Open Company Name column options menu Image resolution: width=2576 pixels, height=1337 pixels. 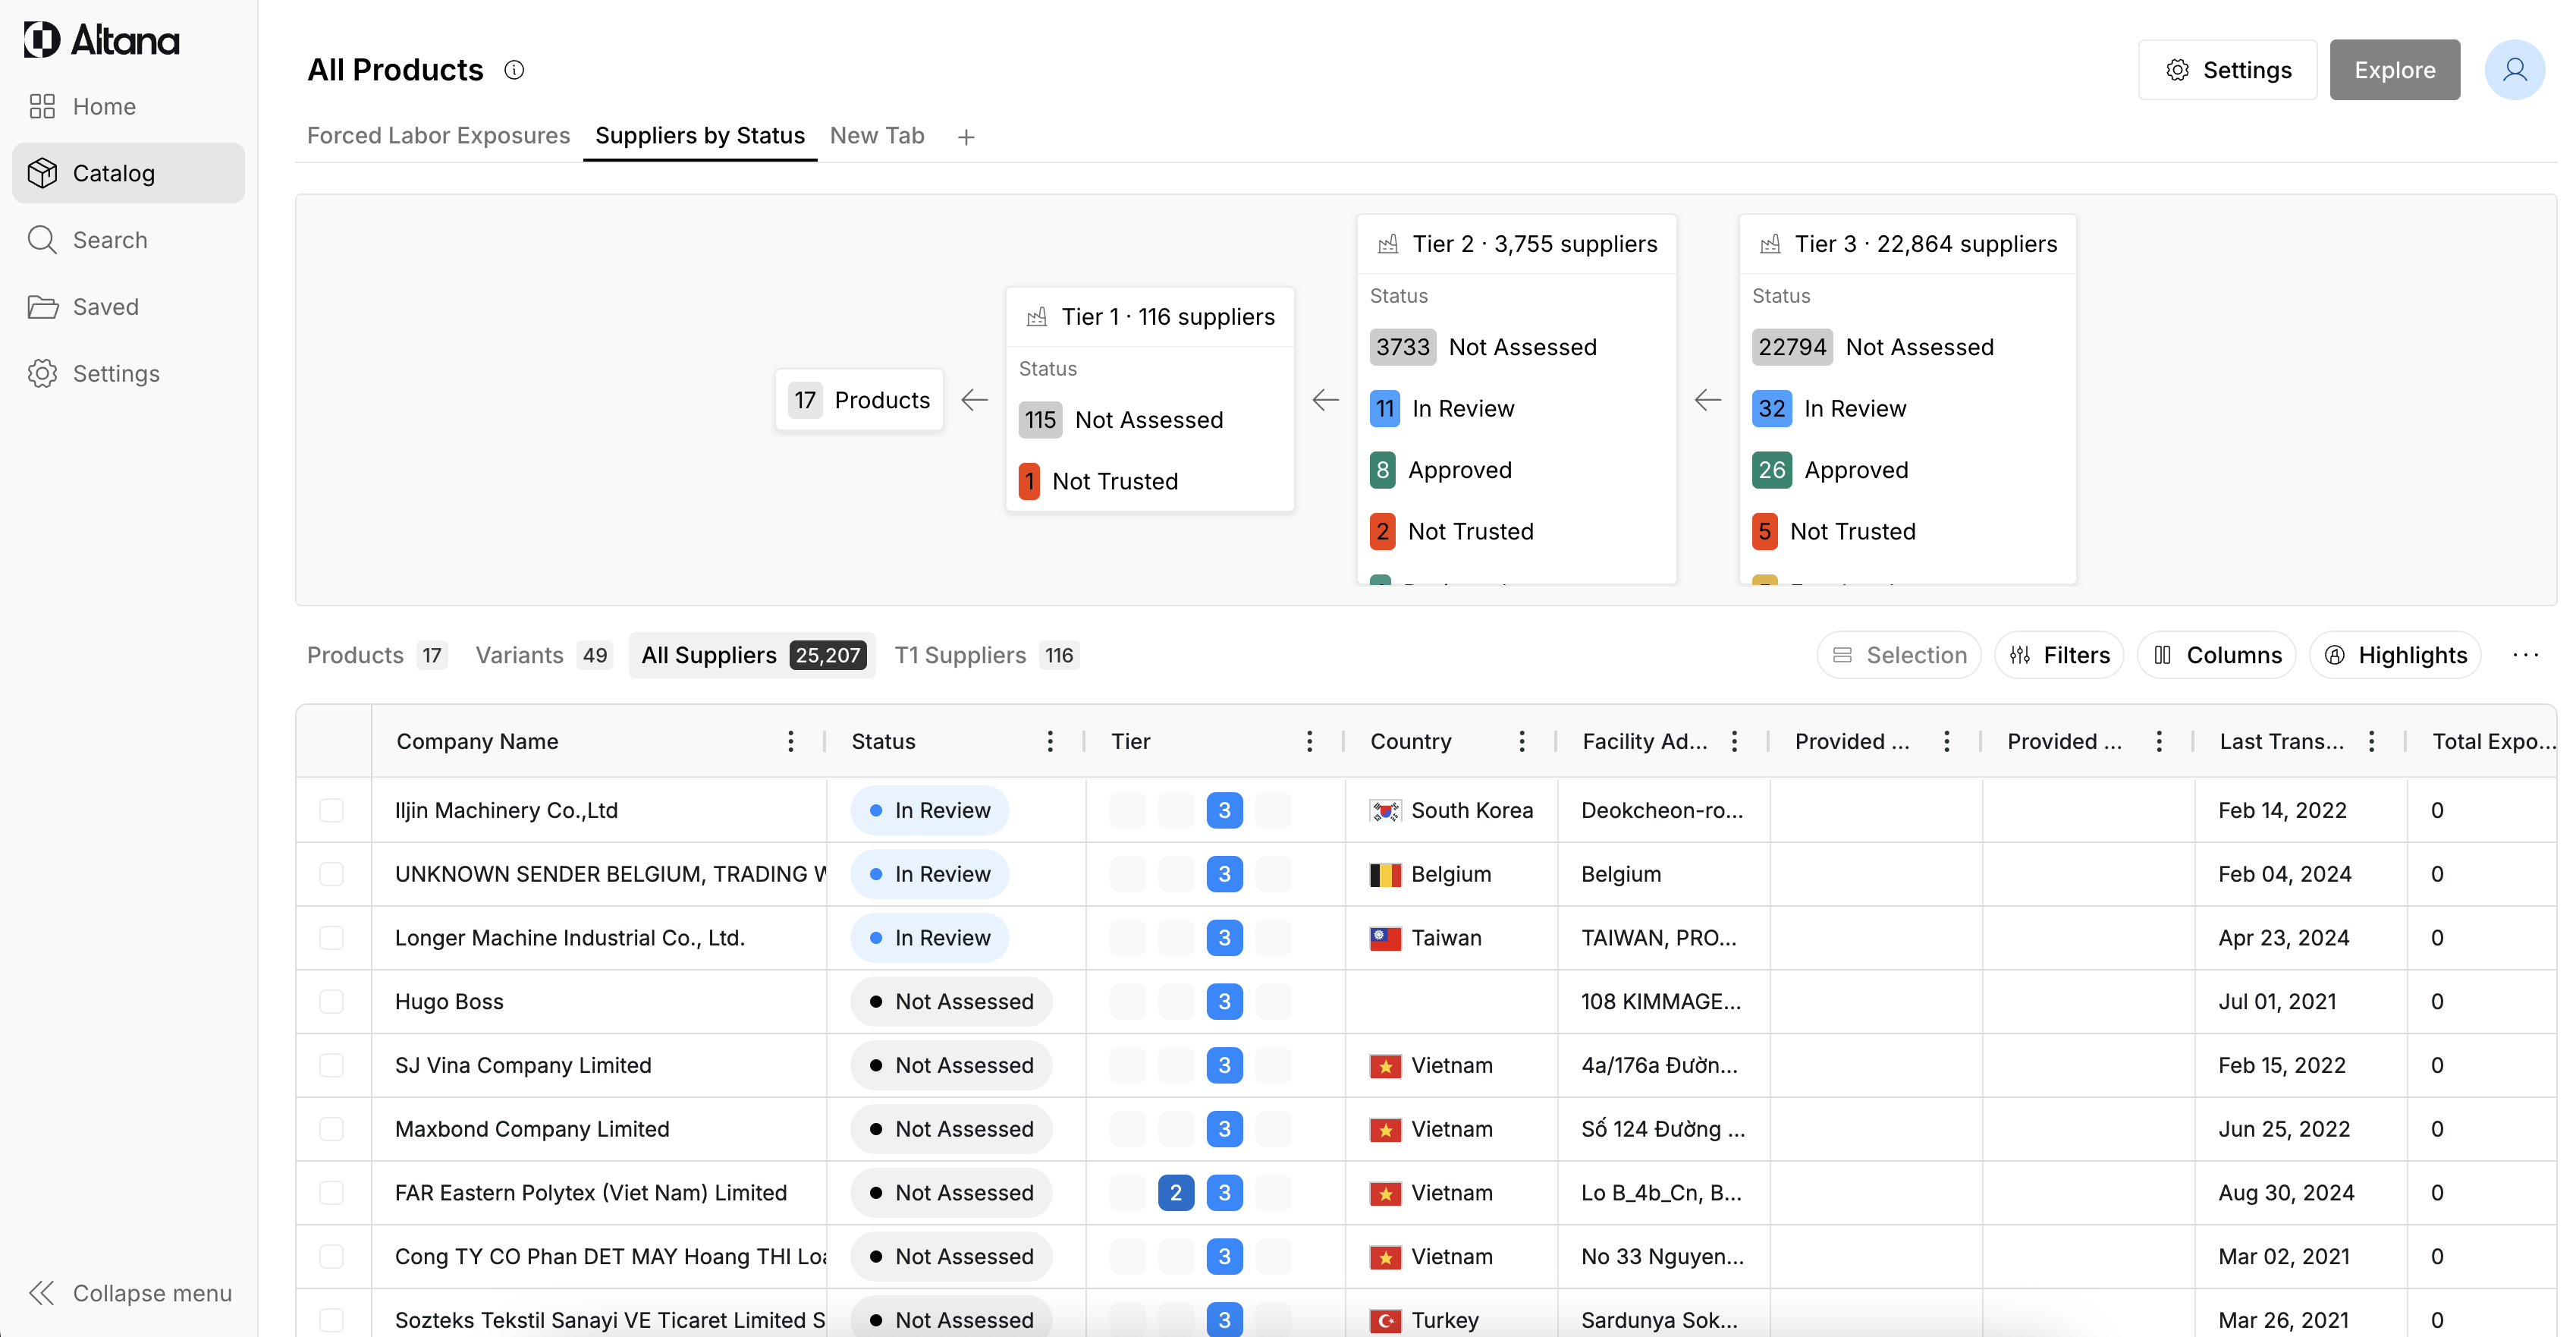[x=790, y=741]
